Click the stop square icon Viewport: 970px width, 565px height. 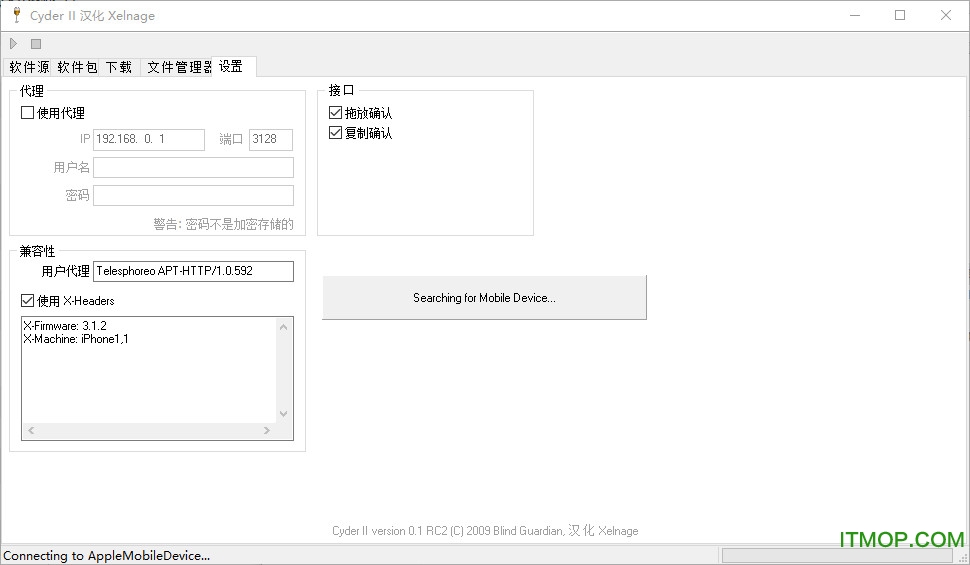coord(36,44)
